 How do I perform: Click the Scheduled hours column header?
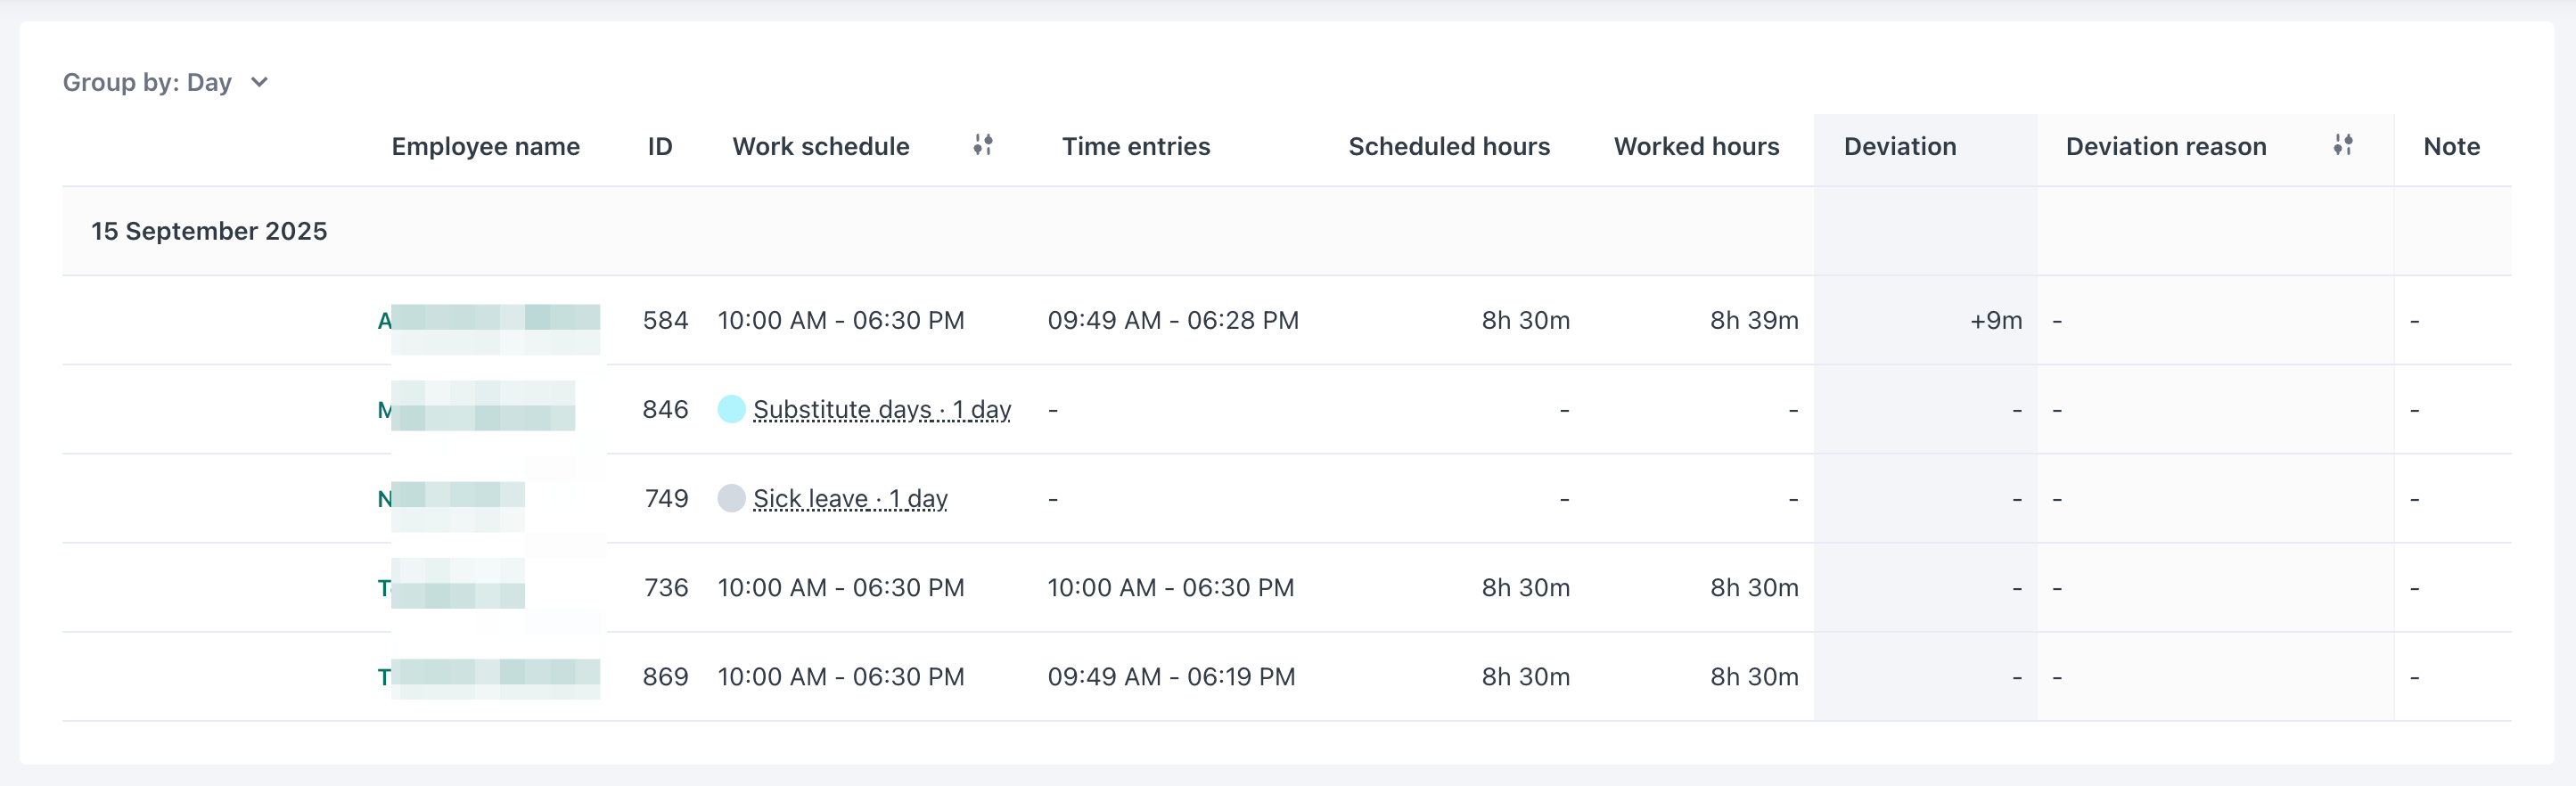[1448, 147]
